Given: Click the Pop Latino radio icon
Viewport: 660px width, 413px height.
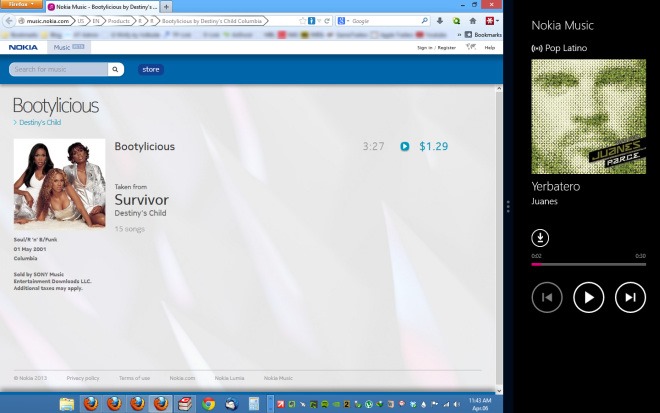Looking at the screenshot, I should click(x=537, y=48).
